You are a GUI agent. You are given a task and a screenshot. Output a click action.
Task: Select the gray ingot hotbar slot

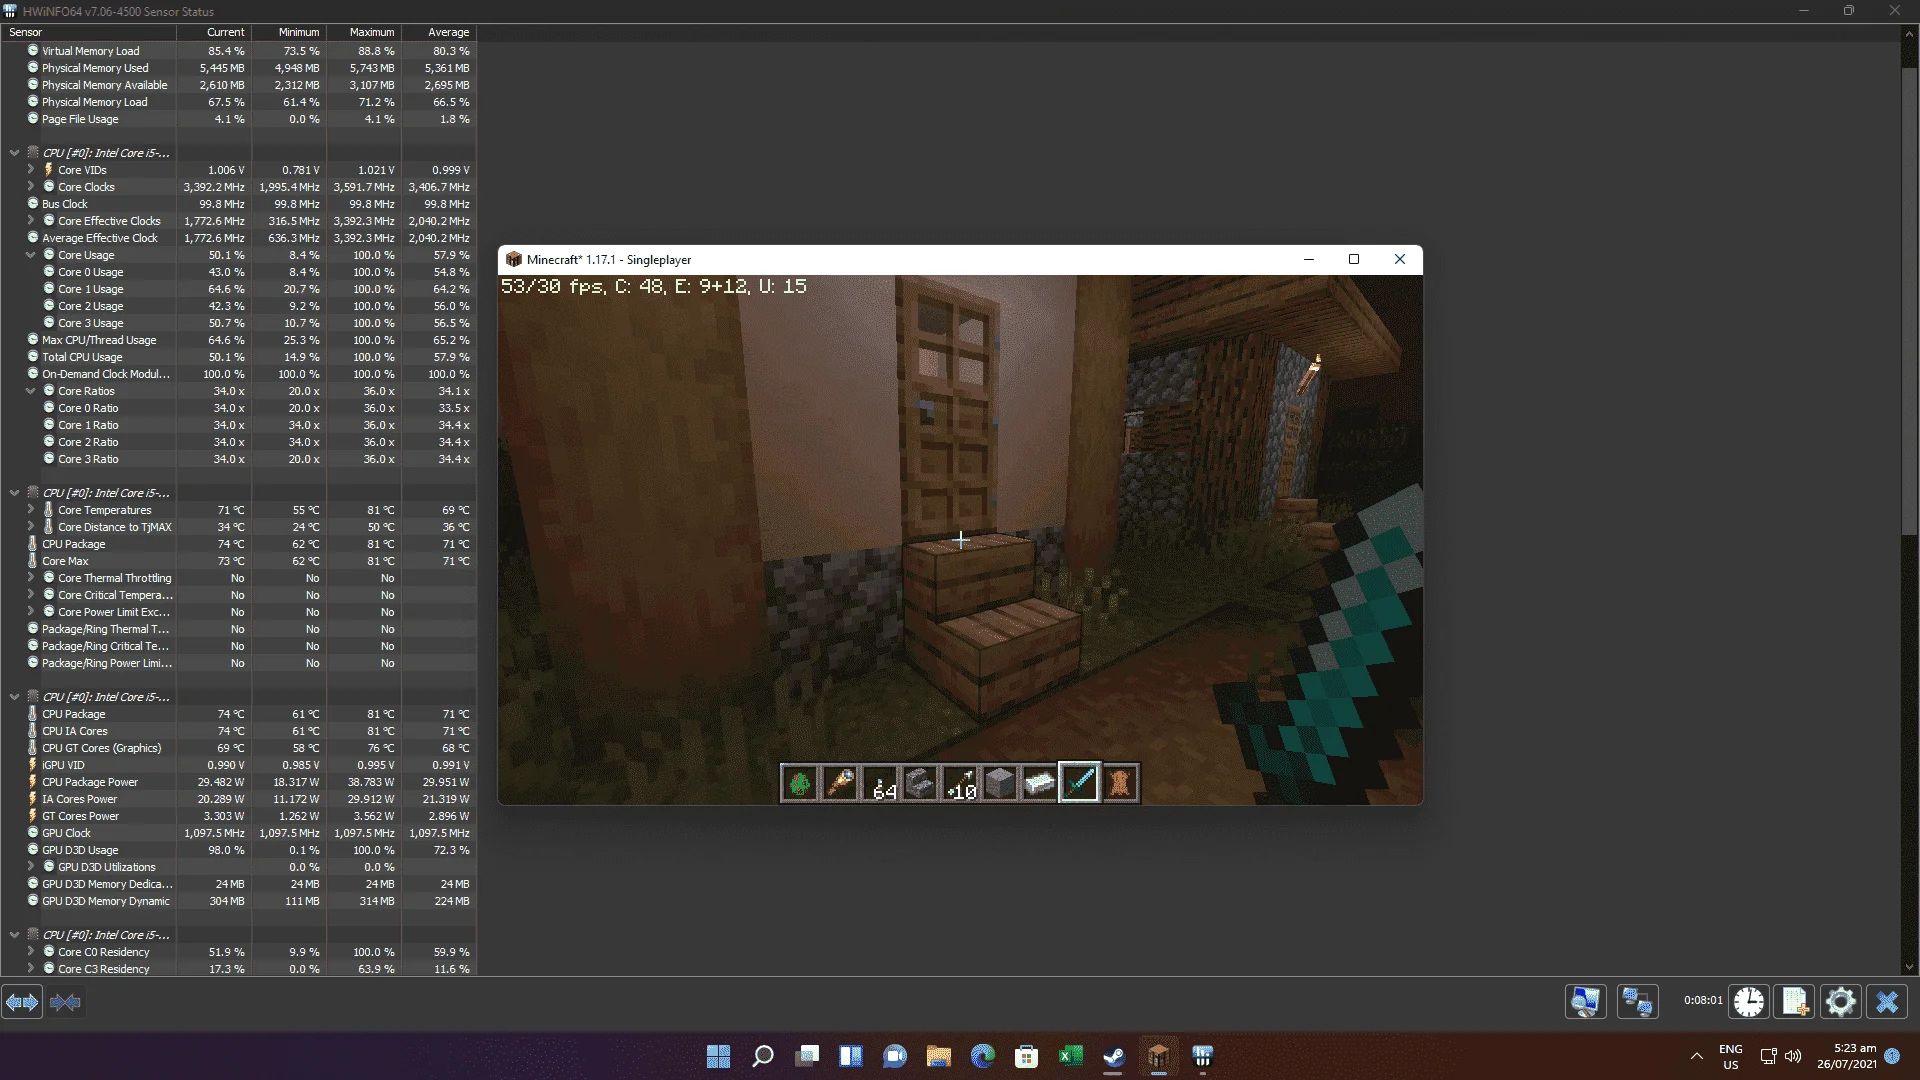tap(920, 783)
